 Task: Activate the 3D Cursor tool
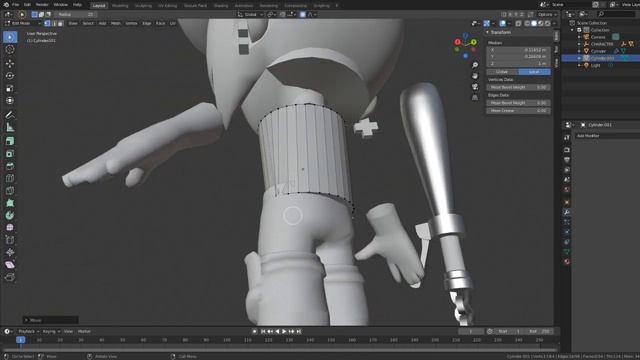(x=10, y=49)
